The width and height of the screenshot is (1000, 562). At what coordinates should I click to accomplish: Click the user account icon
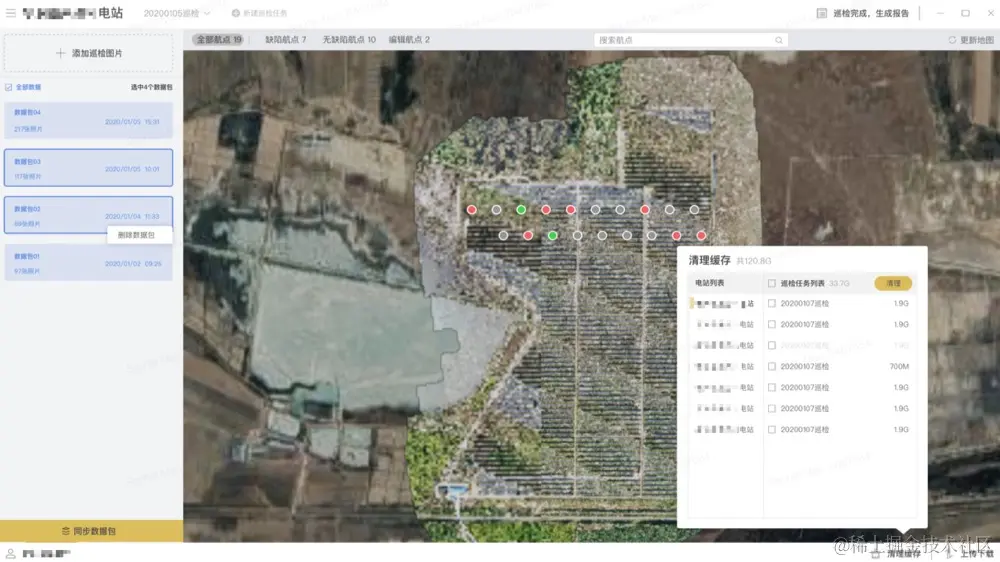(10, 553)
